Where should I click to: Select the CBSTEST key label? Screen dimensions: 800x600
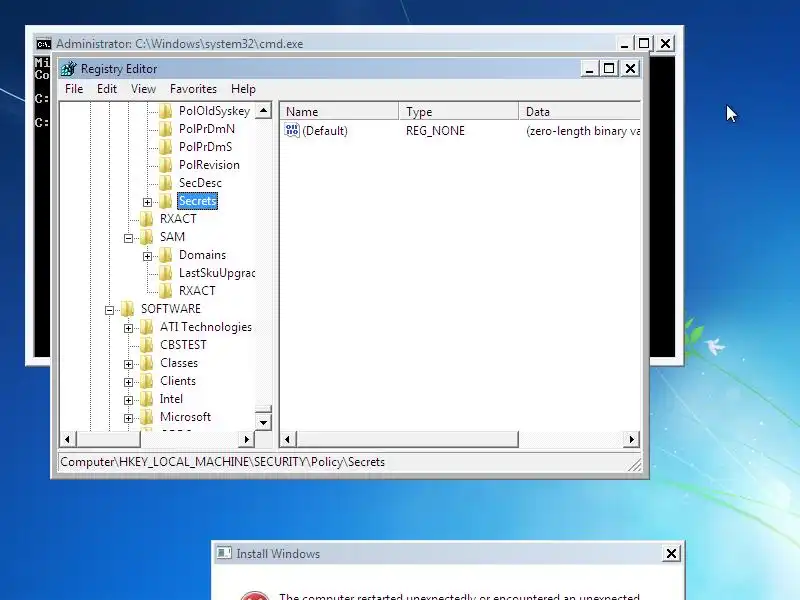pos(183,345)
